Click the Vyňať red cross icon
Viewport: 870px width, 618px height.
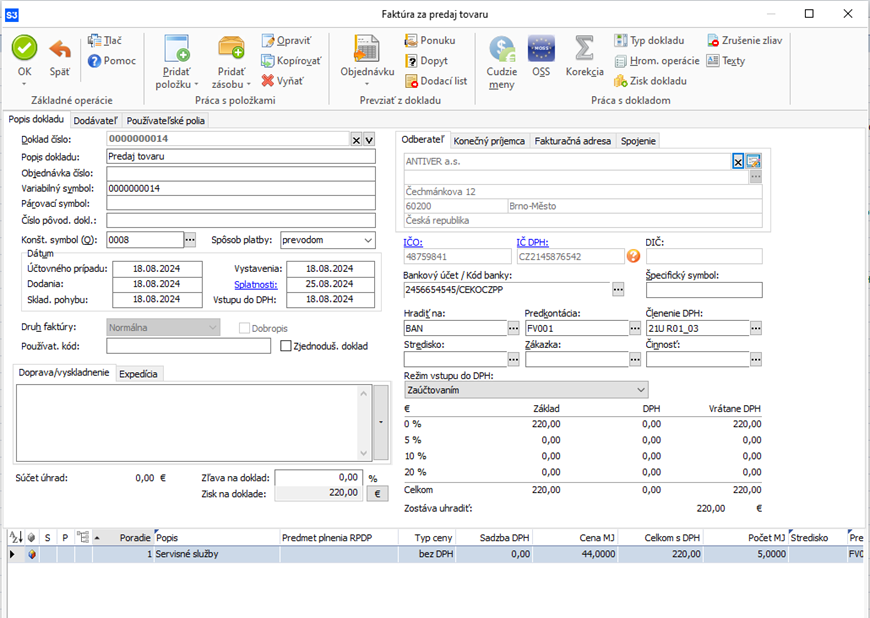click(x=269, y=80)
